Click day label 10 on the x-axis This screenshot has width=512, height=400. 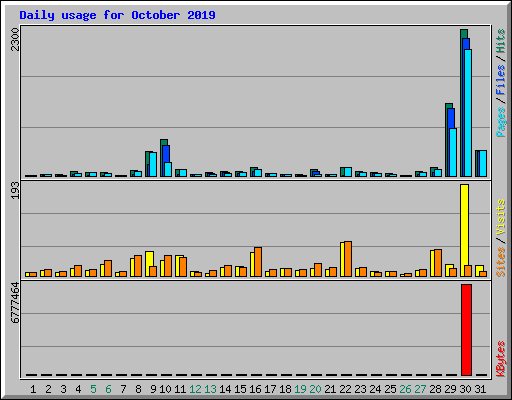[165, 389]
